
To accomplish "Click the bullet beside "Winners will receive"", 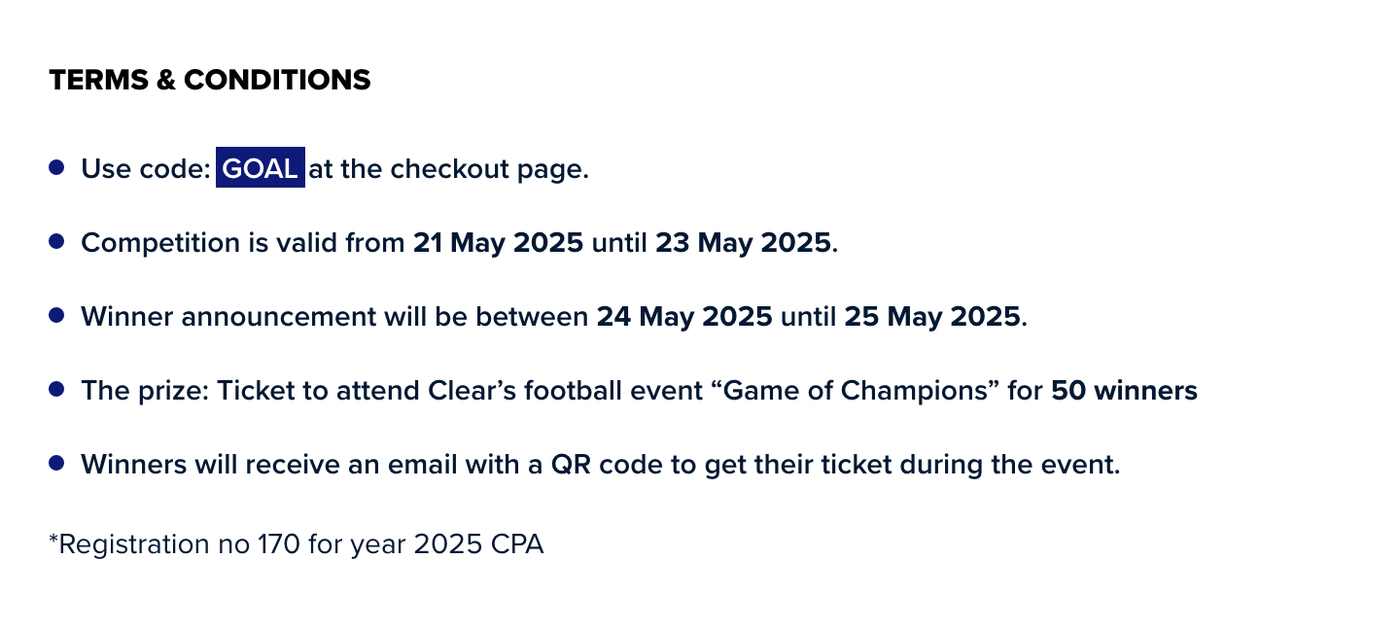I will 57,462.
